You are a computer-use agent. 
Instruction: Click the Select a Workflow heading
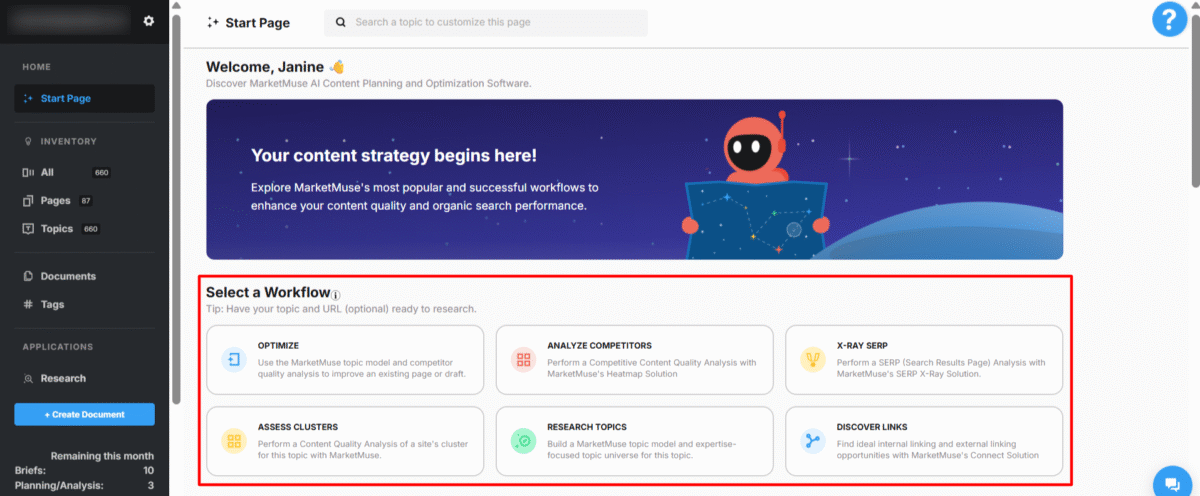[x=268, y=292]
